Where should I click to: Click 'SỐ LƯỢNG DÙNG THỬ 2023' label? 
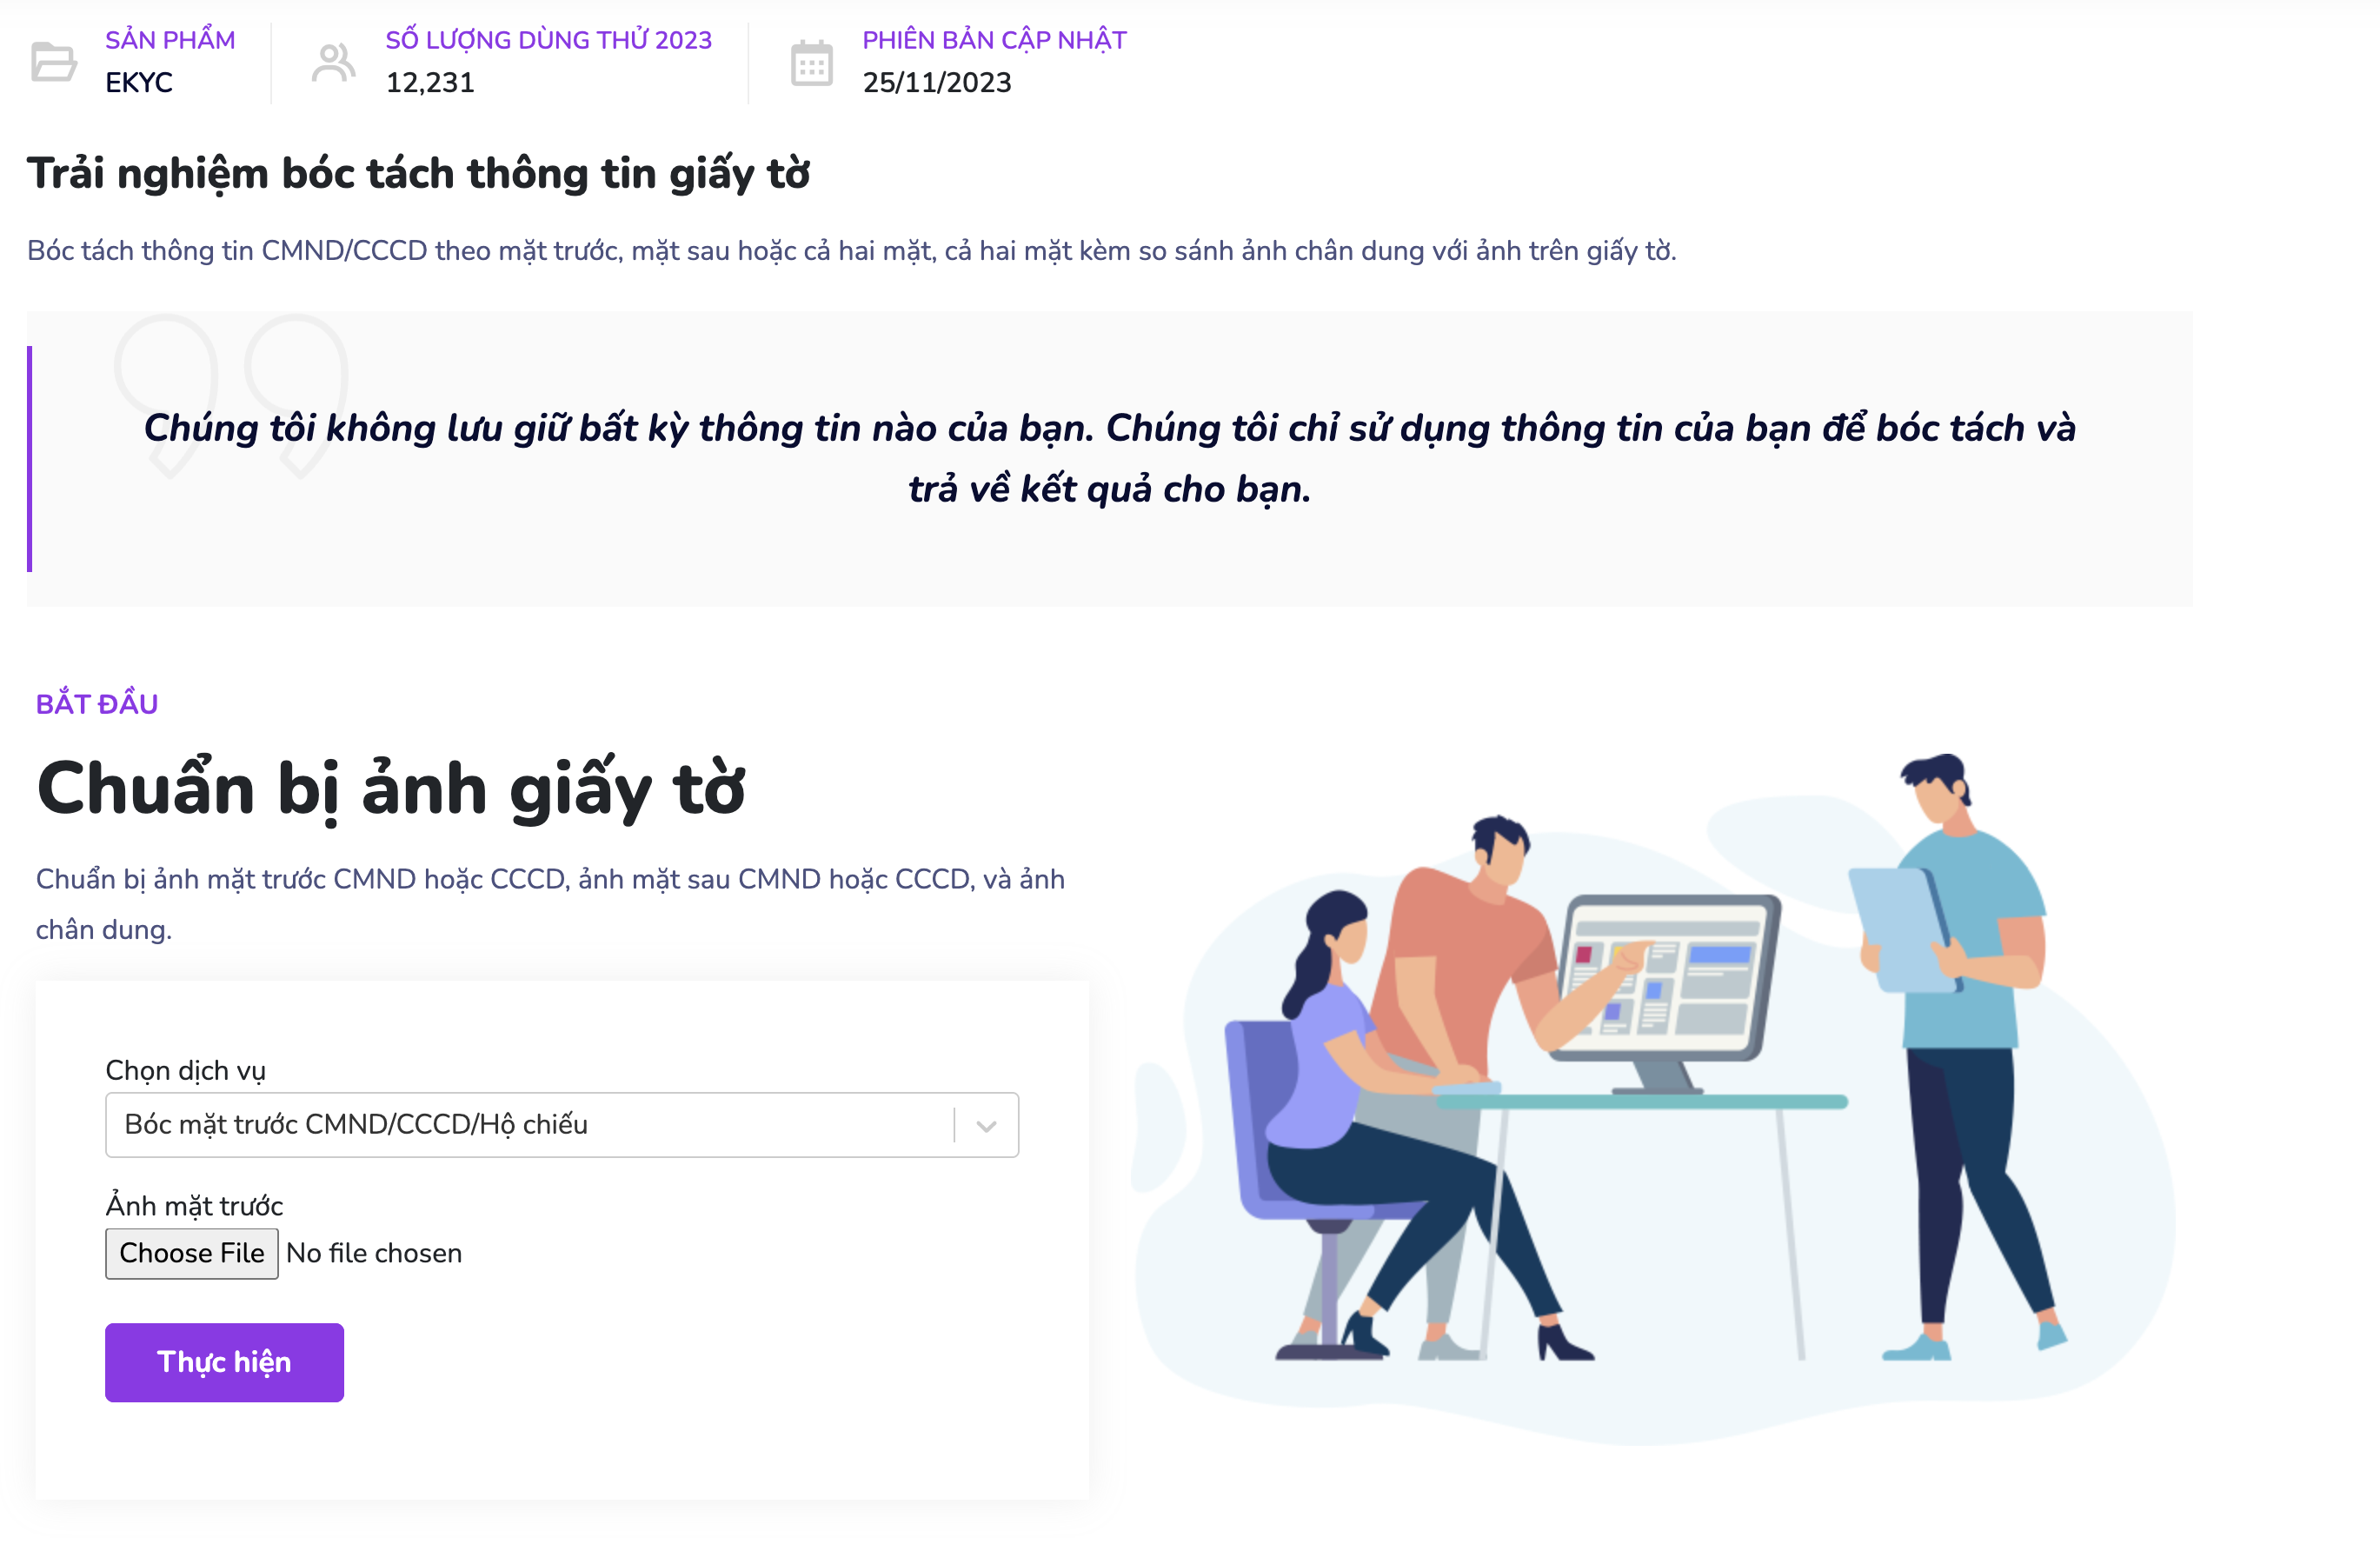549,40
